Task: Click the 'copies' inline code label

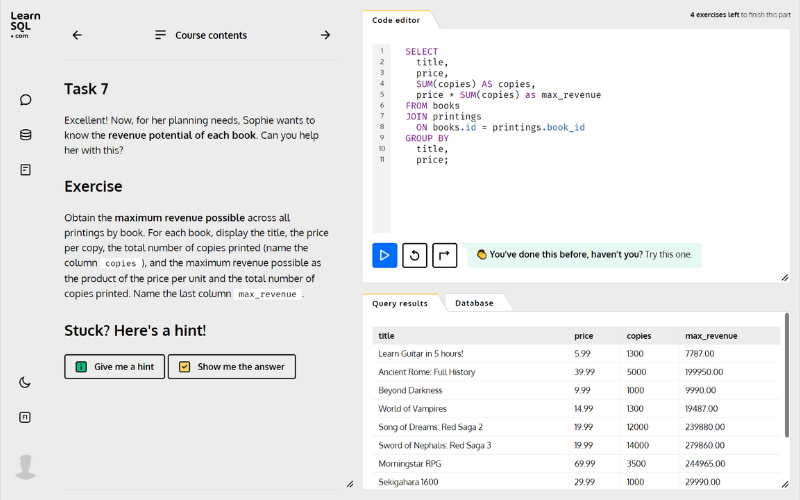Action: click(121, 263)
